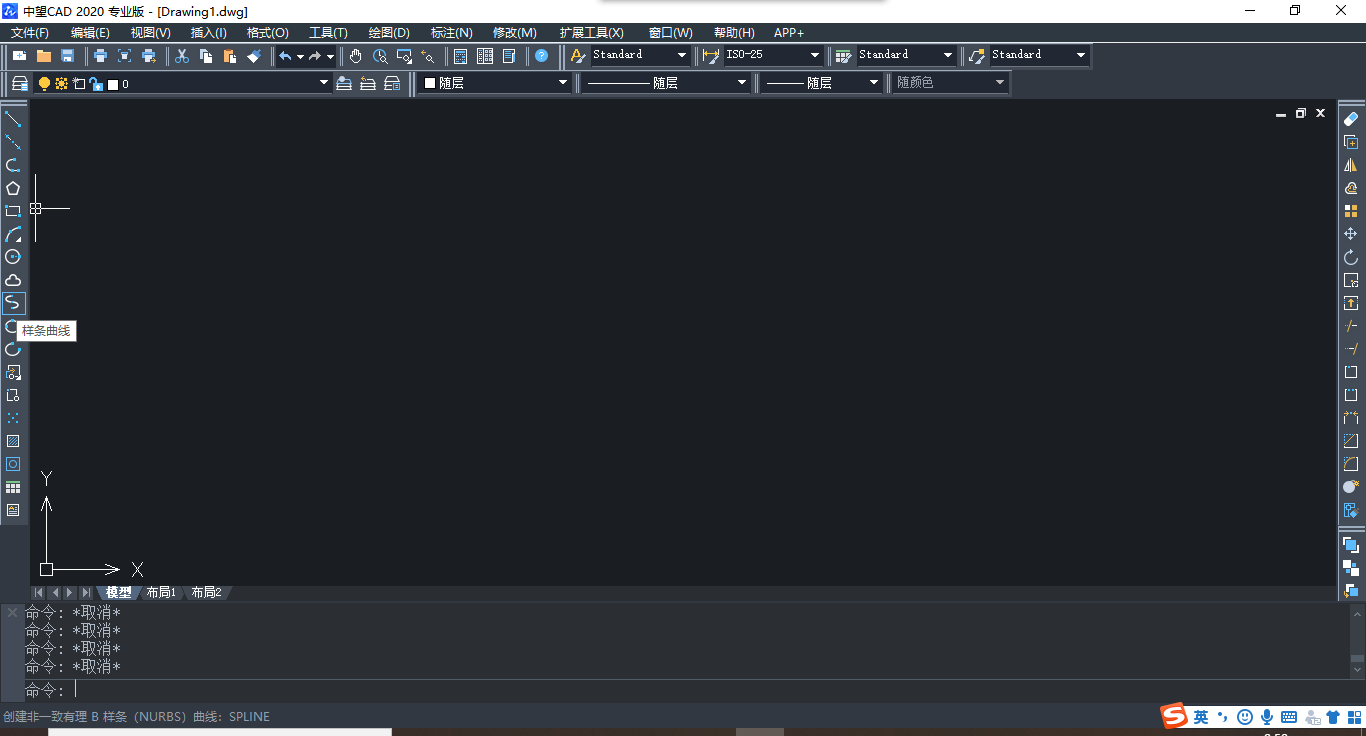The image size is (1366, 736).
Task: Activate the Move tool
Action: (x=1351, y=234)
